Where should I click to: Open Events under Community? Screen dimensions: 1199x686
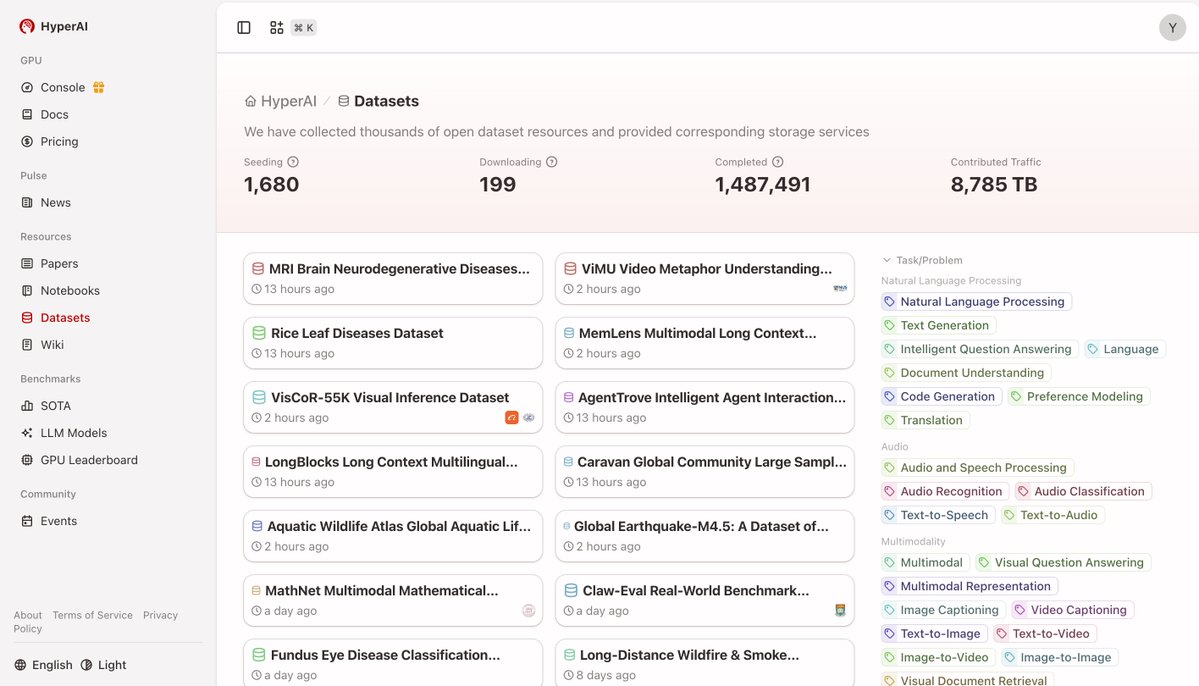pos(49,521)
